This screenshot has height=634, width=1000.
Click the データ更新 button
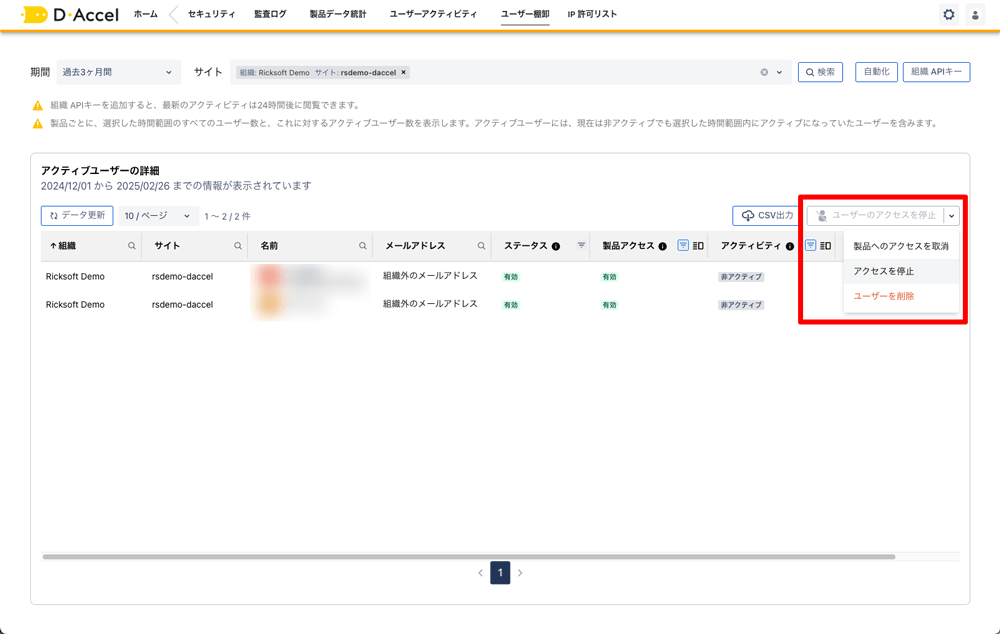tap(77, 216)
